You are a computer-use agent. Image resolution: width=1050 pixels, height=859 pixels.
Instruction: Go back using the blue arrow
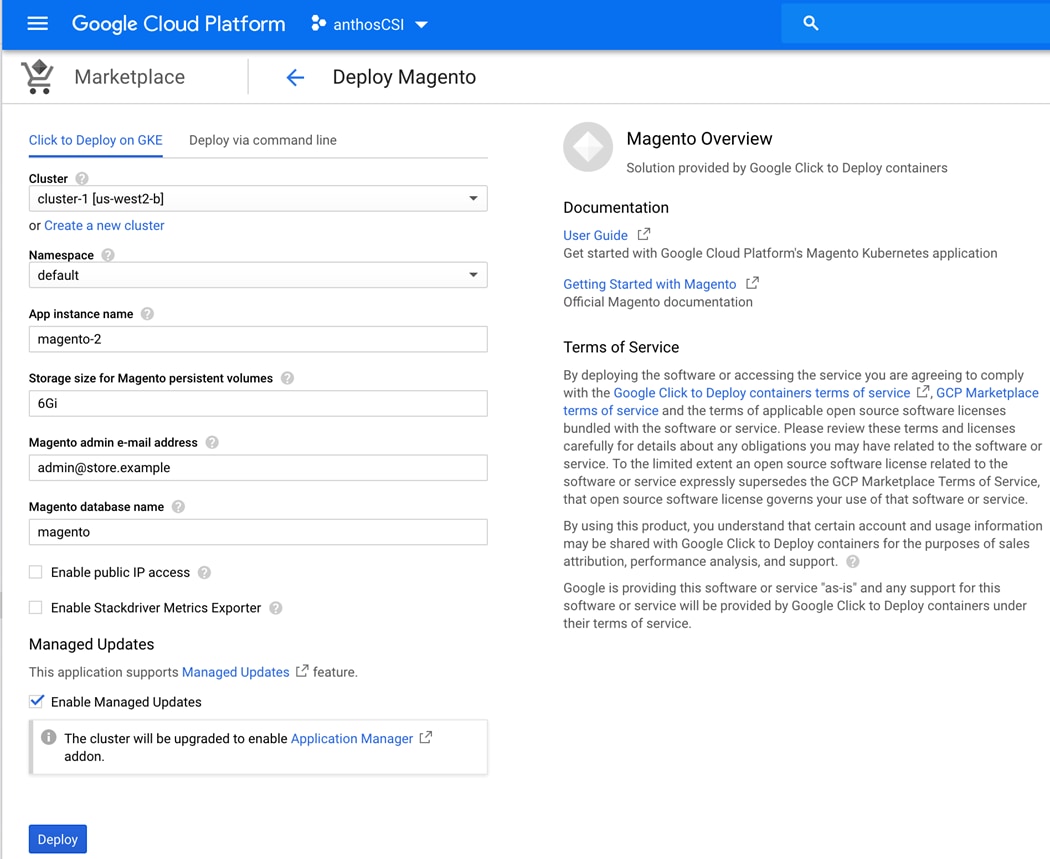[295, 77]
